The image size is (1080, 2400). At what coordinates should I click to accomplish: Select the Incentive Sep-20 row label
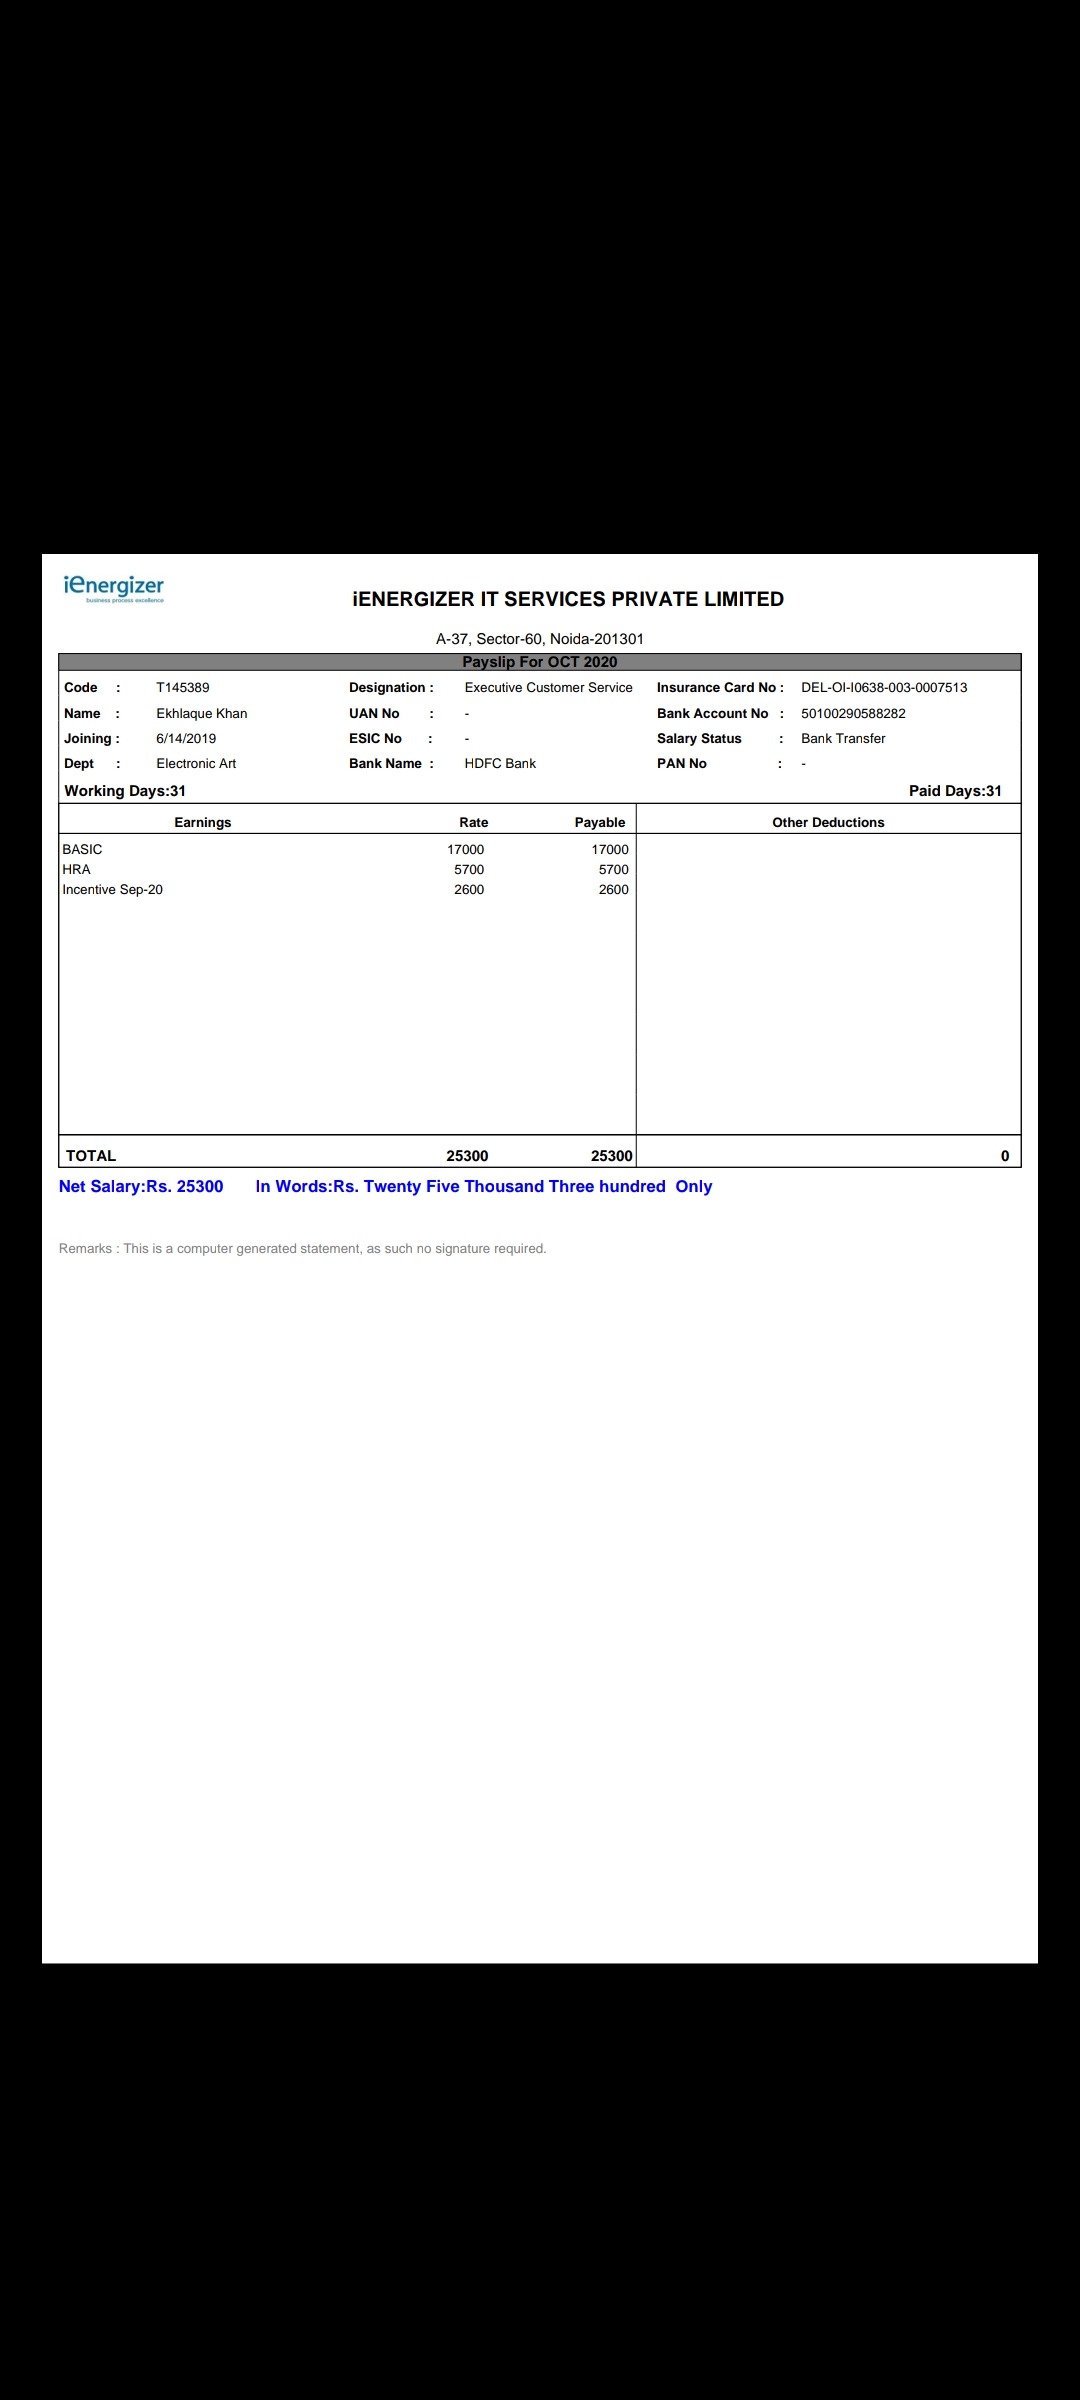(112, 890)
